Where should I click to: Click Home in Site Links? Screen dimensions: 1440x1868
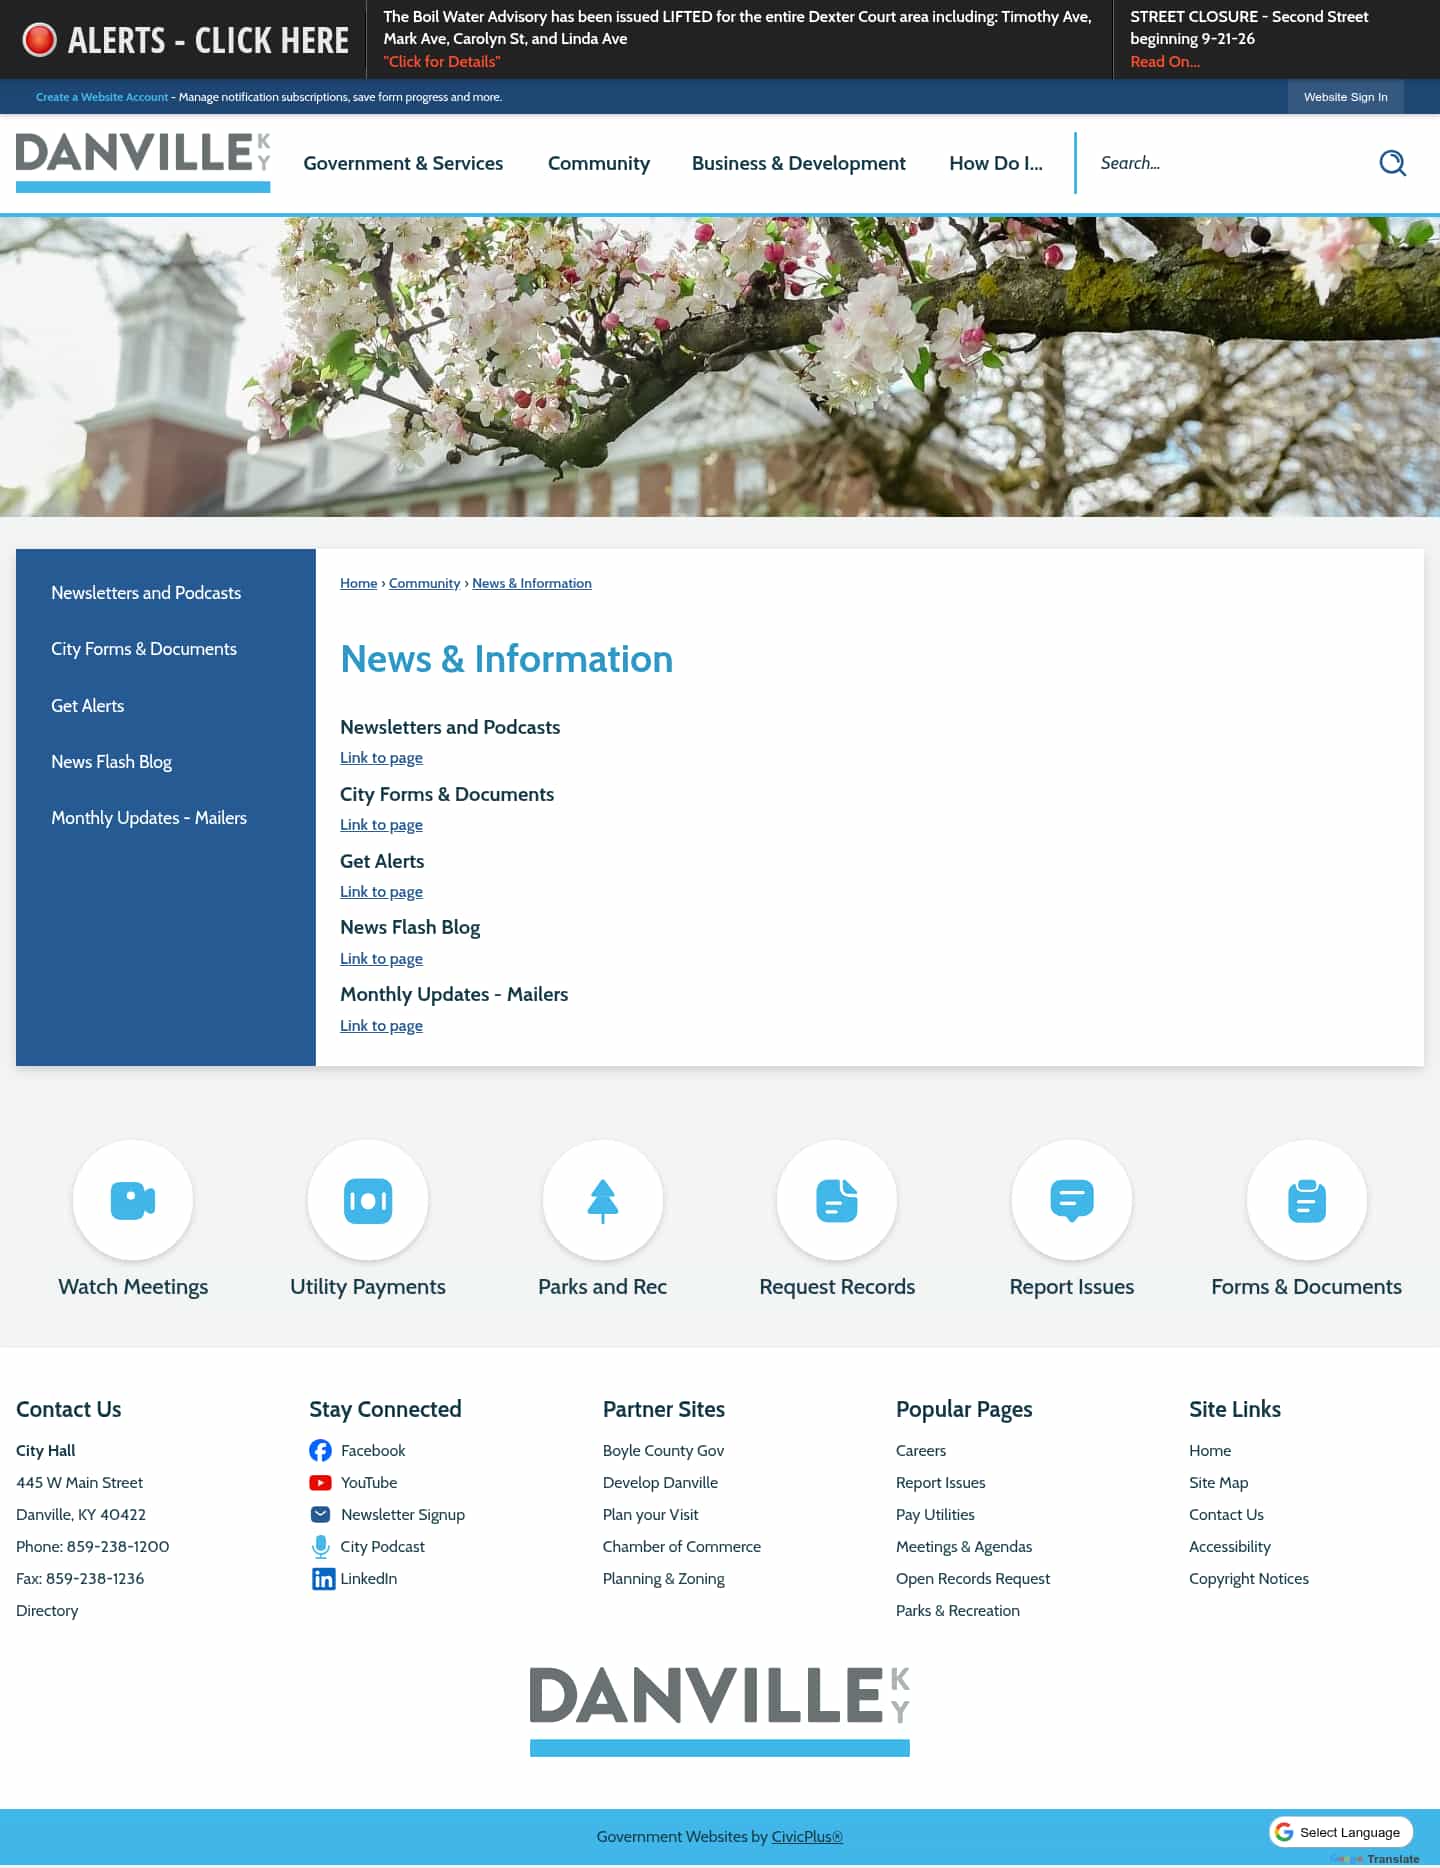coord(1210,1451)
